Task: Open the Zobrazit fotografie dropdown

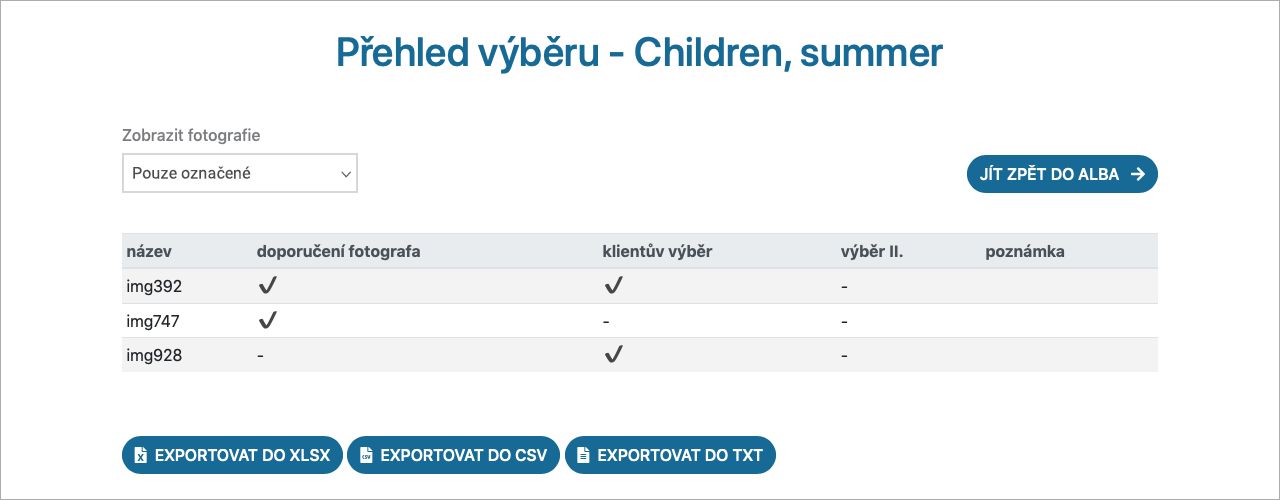Action: (x=240, y=173)
